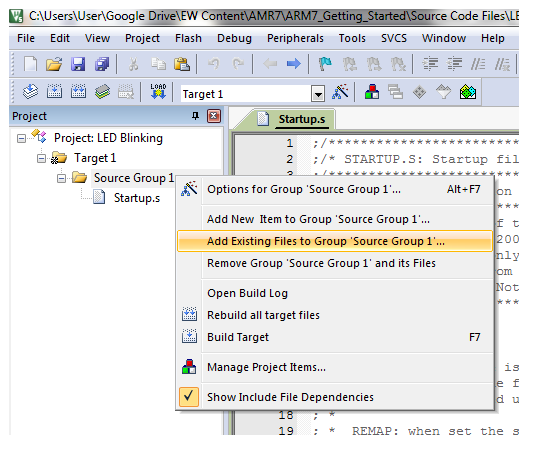Collapse the Target 1 tree node

click(41, 159)
